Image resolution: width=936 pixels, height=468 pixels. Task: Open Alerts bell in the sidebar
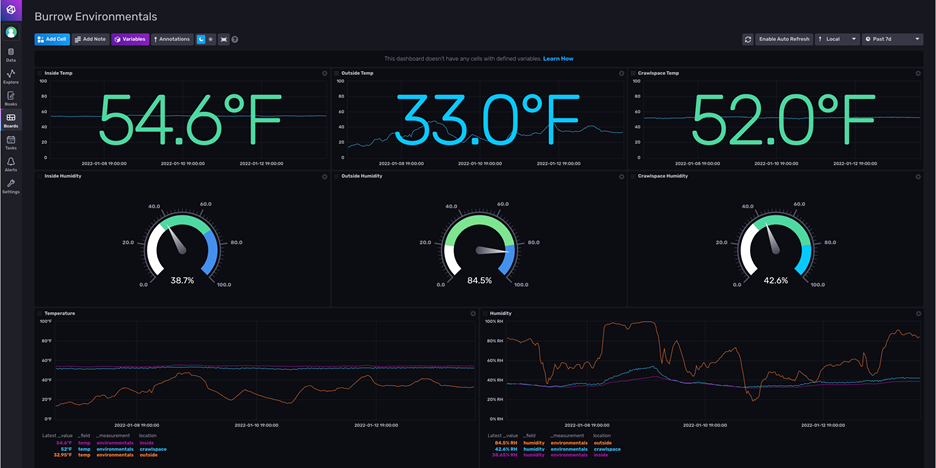click(x=11, y=163)
